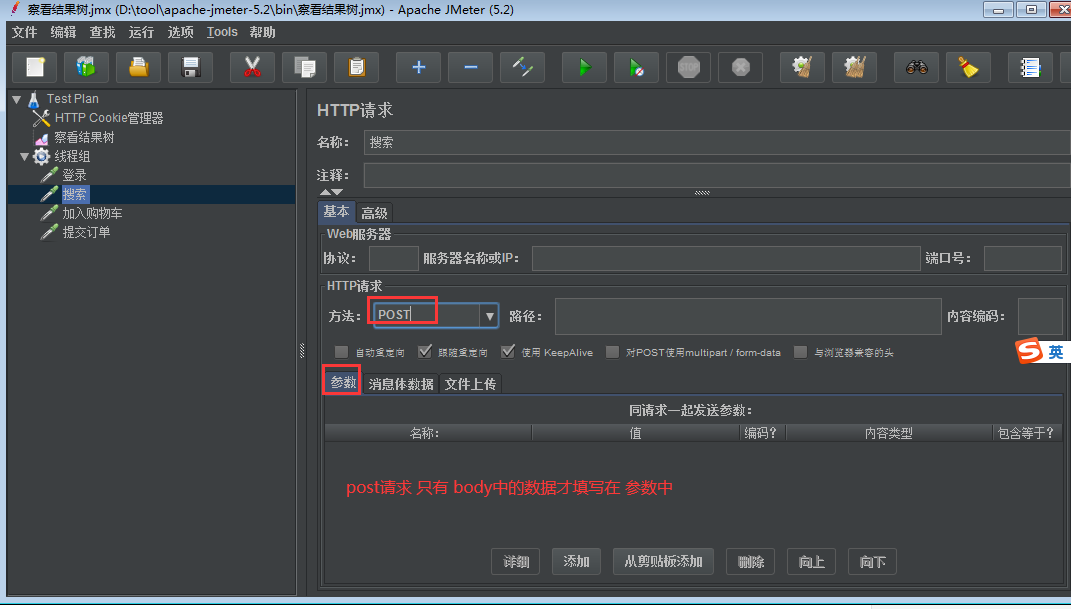Switch to the 基本 tab
This screenshot has height=609, width=1071.
[x=336, y=212]
